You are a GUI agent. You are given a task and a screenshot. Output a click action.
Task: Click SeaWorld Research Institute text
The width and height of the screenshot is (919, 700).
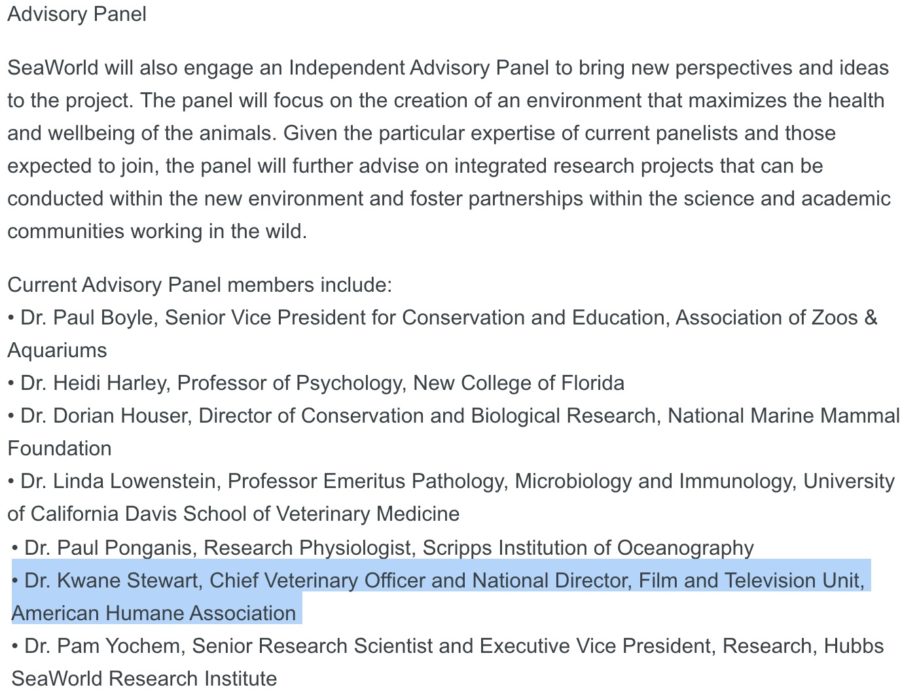(144, 678)
